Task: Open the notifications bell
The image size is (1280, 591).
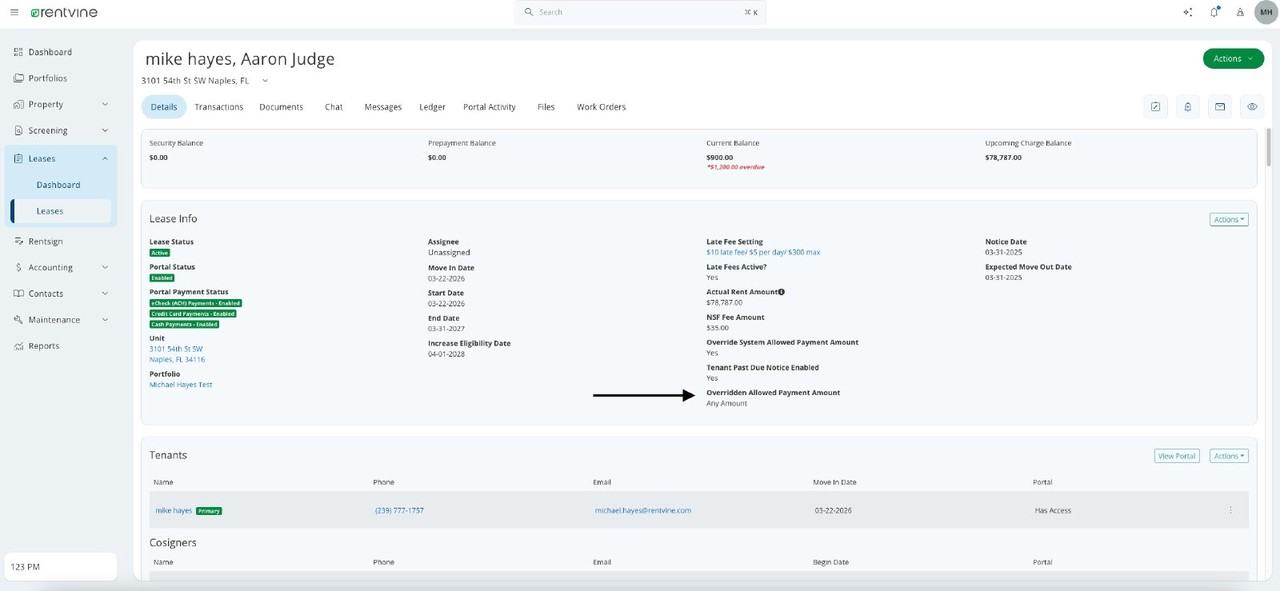Action: pyautogui.click(x=1214, y=12)
